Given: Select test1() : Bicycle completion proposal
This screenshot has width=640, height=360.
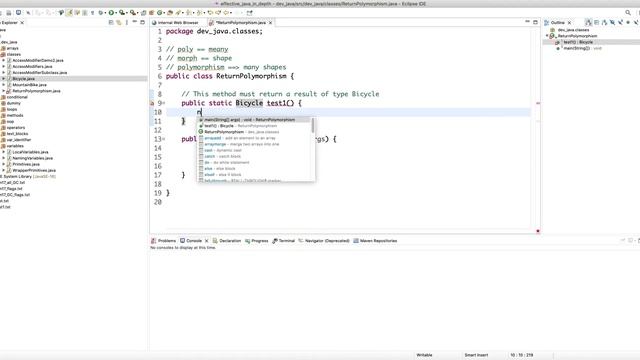Looking at the screenshot, I should (x=254, y=126).
